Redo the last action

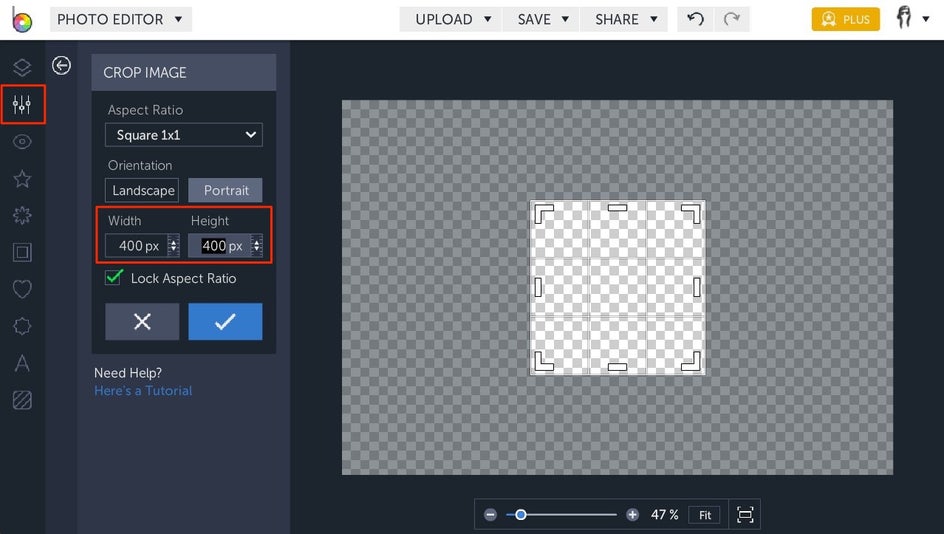731,19
